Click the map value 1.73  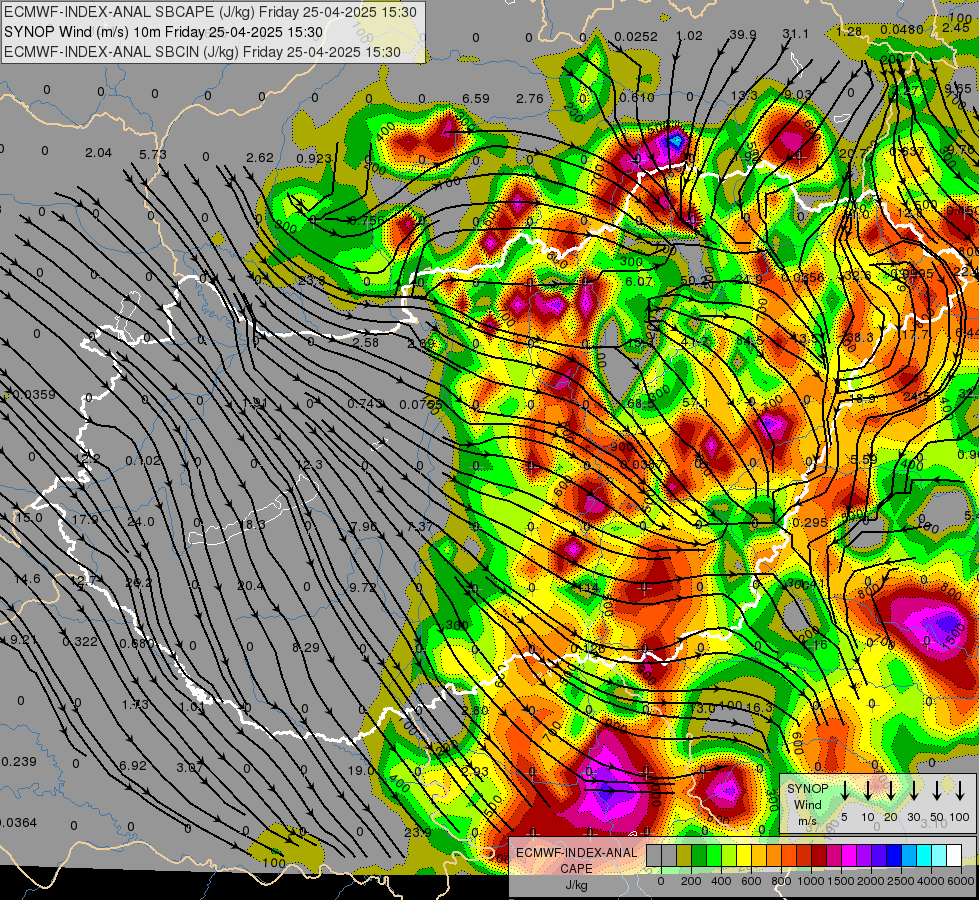pyautogui.click(x=135, y=705)
